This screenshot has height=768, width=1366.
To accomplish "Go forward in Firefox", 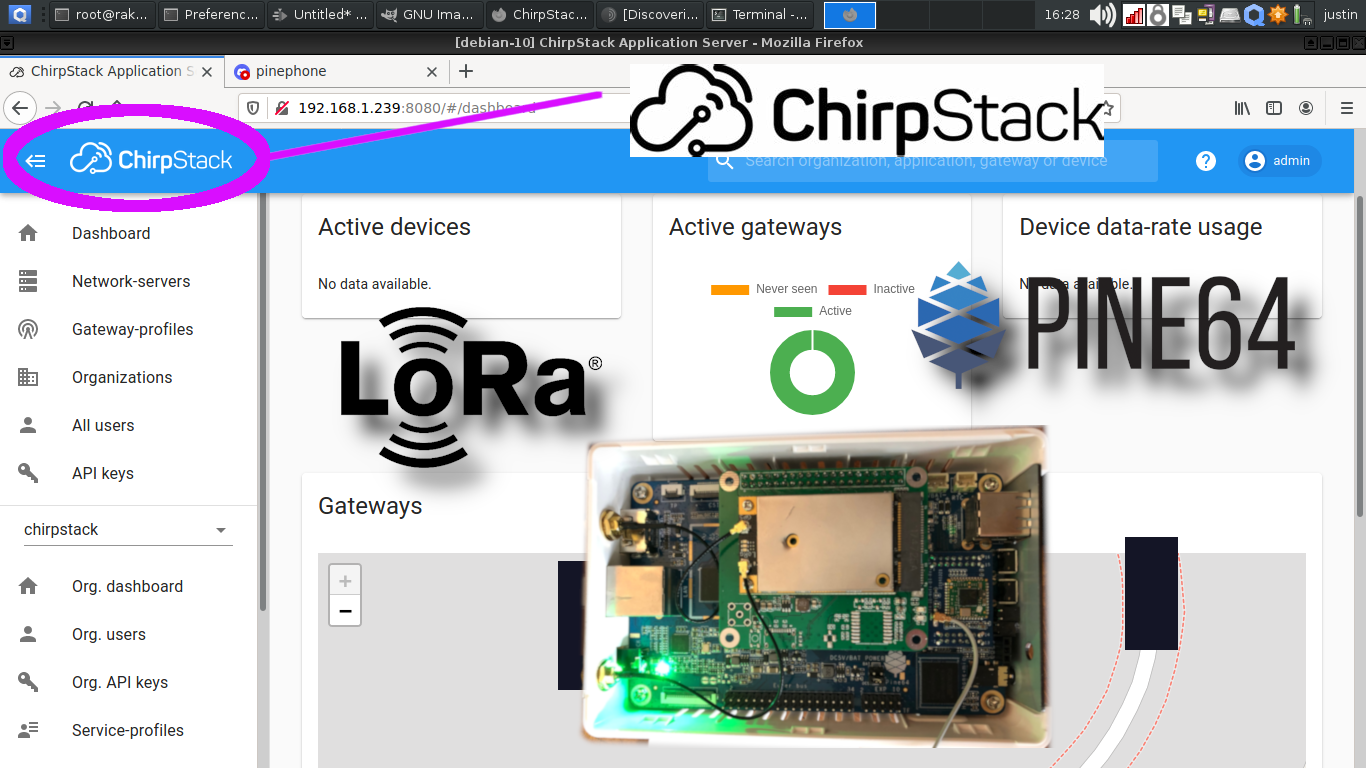I will [x=53, y=108].
